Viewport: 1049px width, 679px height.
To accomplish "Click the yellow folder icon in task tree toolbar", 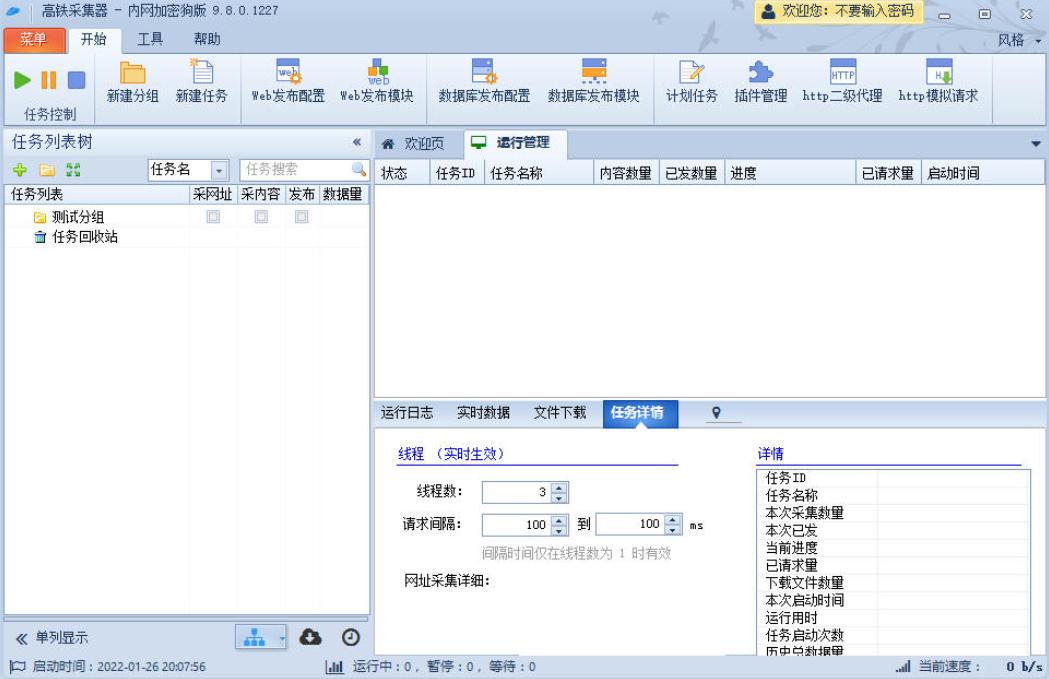I will tap(47, 170).
